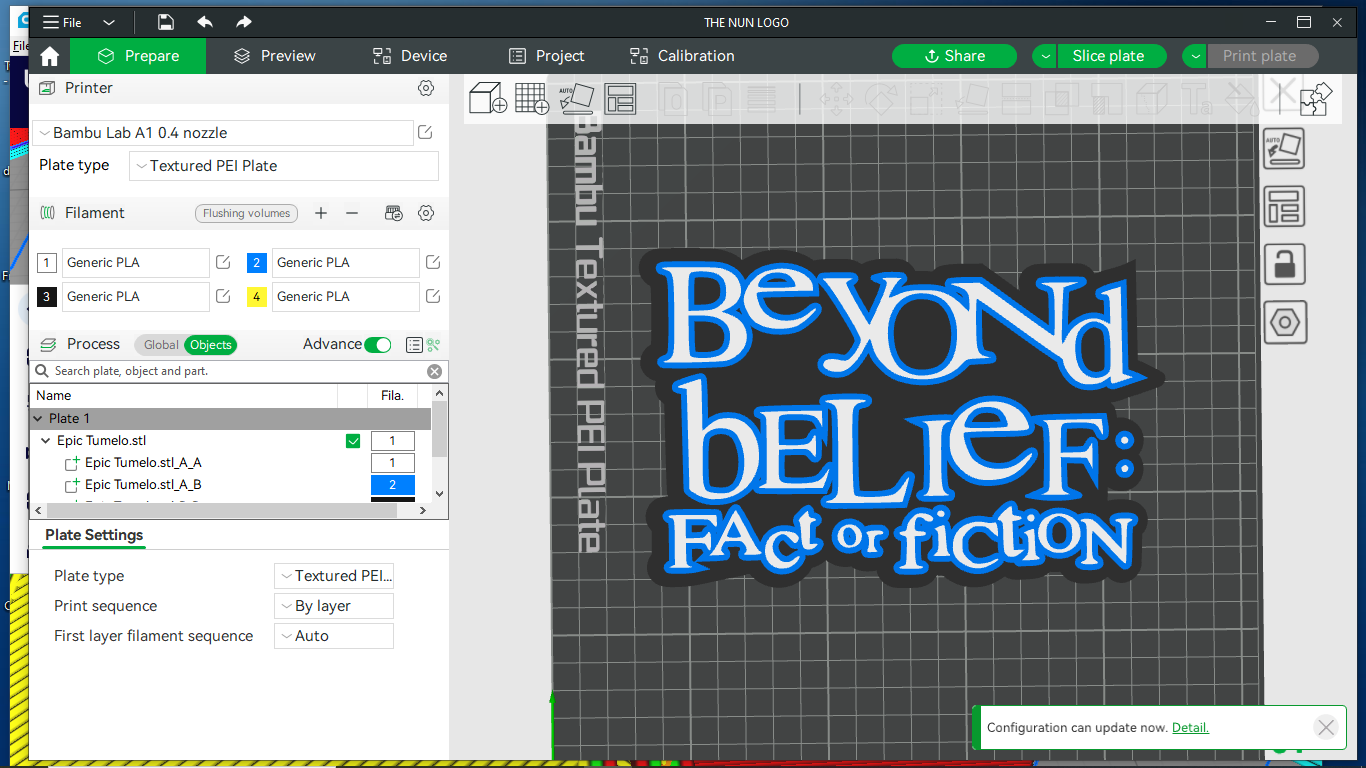Edit filament 1 preset
The height and width of the screenshot is (768, 1366).
coord(223,262)
